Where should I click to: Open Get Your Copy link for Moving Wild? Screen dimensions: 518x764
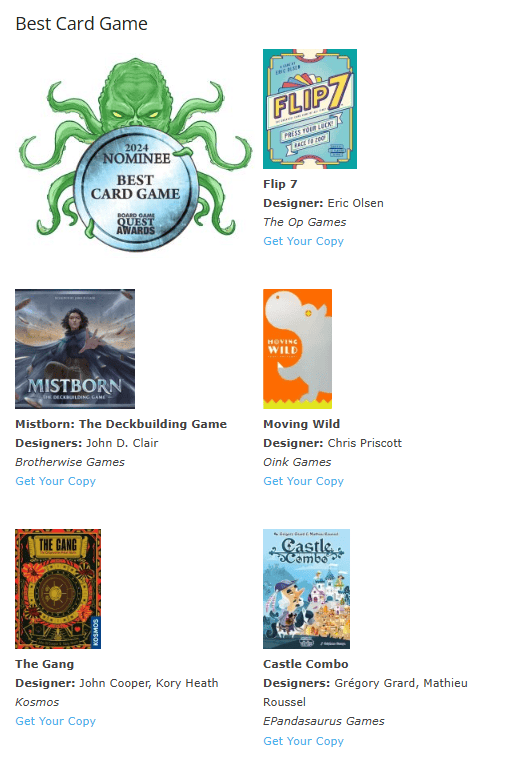304,481
